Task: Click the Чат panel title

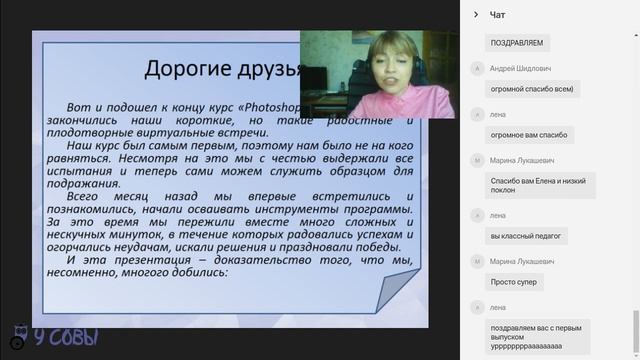Action: pos(497,15)
